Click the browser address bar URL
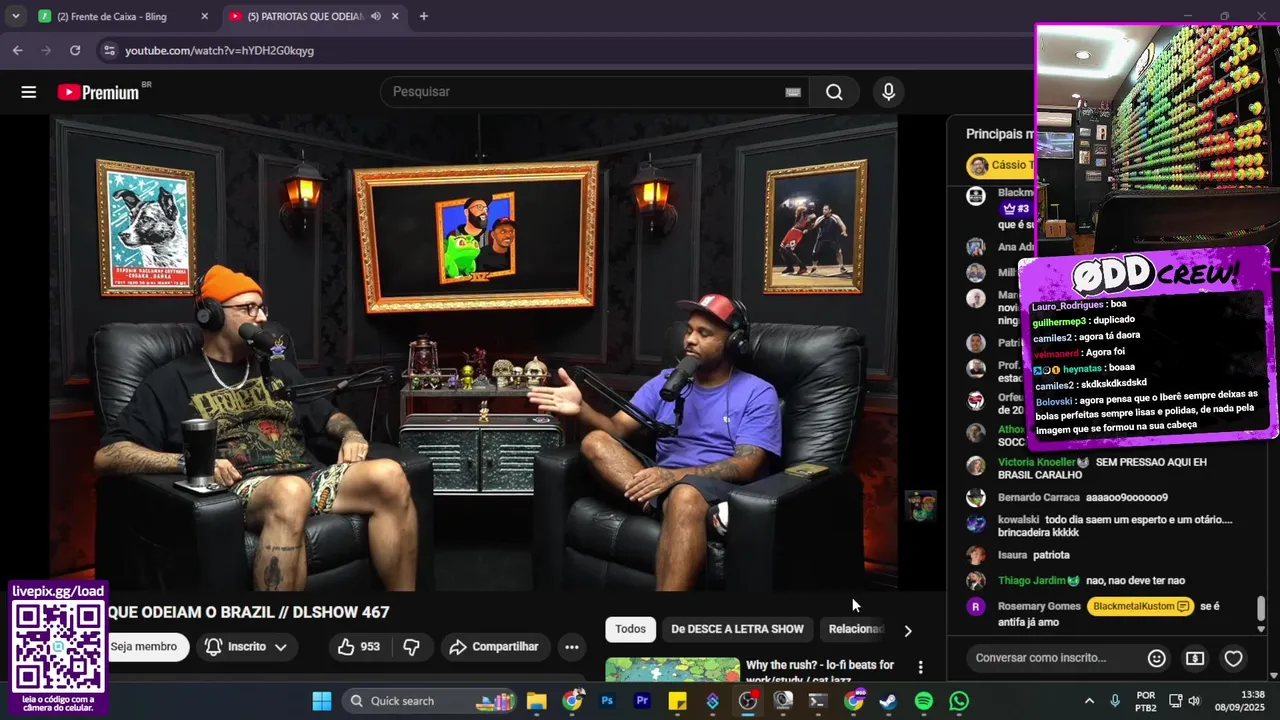This screenshot has height=720, width=1280. (219, 50)
